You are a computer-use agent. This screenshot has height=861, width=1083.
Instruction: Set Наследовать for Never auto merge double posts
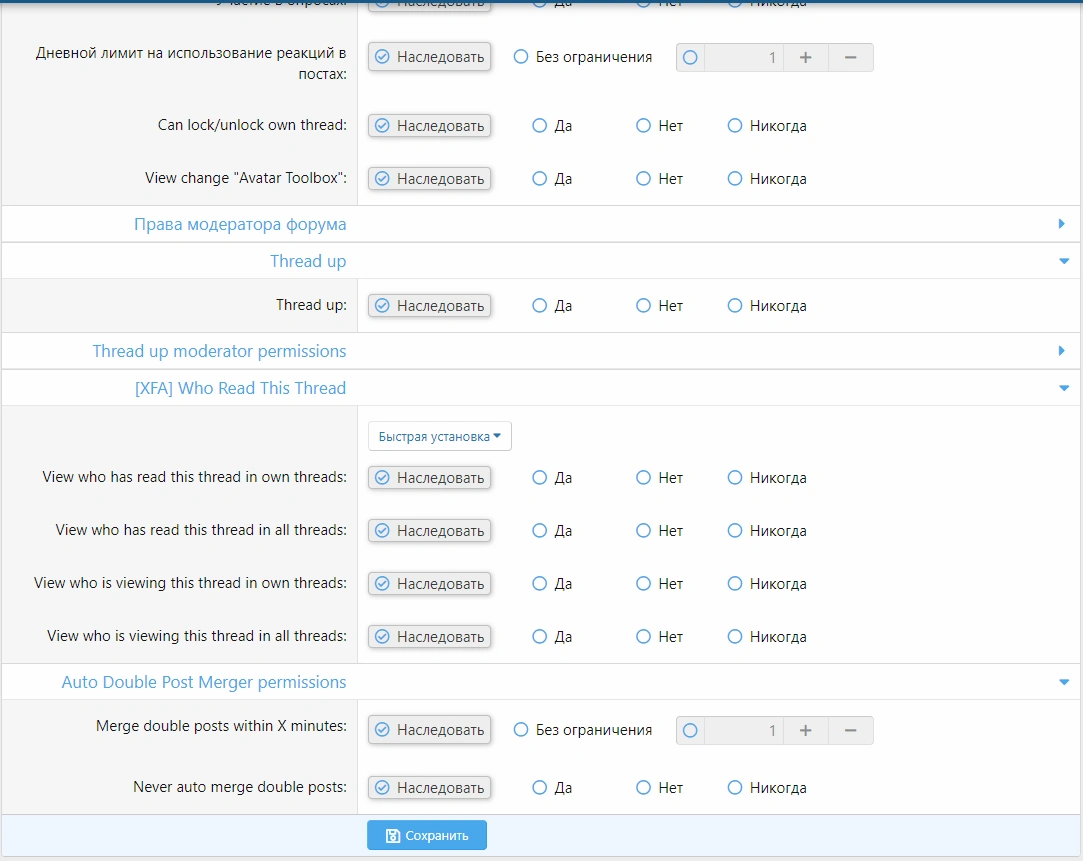pos(430,788)
